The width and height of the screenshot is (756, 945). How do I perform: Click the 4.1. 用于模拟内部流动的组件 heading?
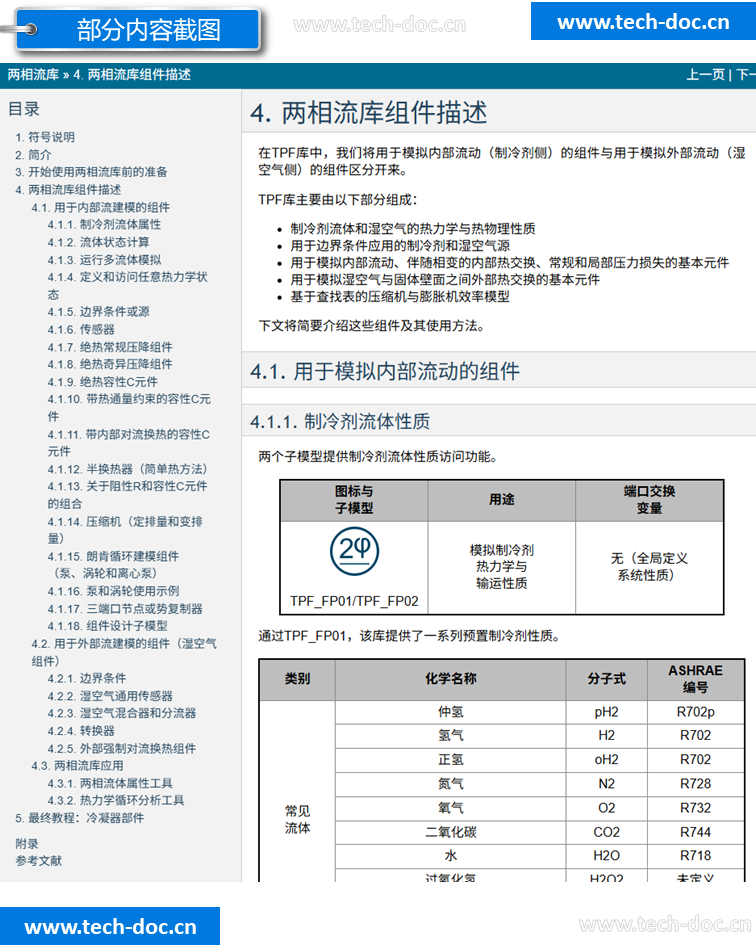385,371
